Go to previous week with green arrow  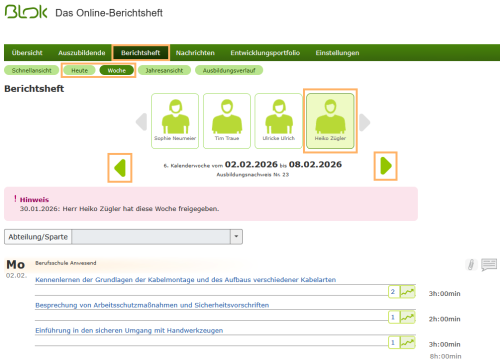[x=120, y=168]
